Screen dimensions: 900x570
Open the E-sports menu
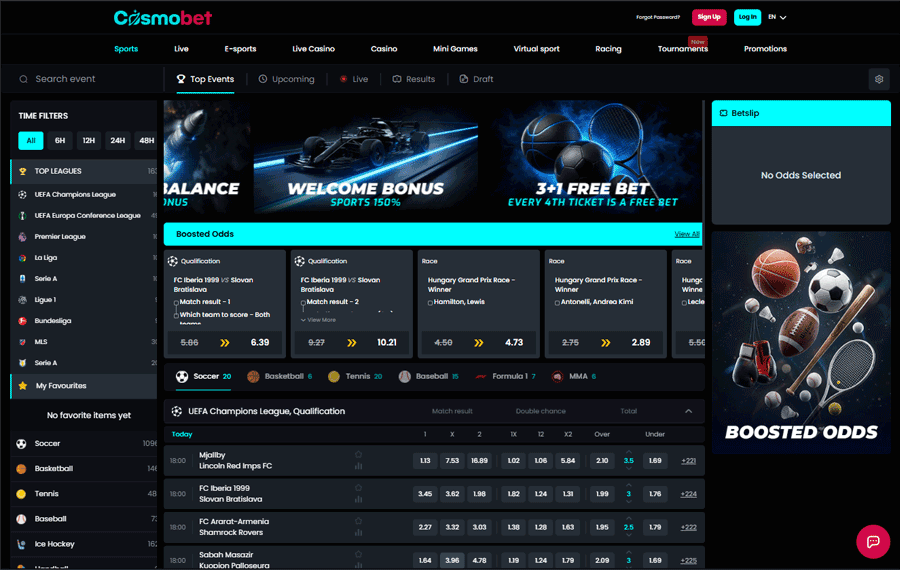[240, 49]
